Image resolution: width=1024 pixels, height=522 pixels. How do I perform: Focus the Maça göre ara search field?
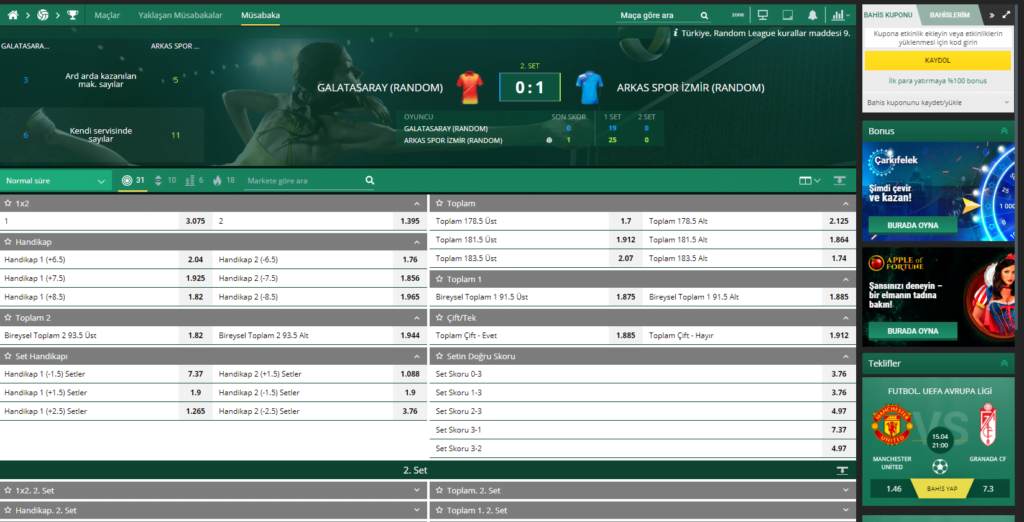(x=658, y=16)
